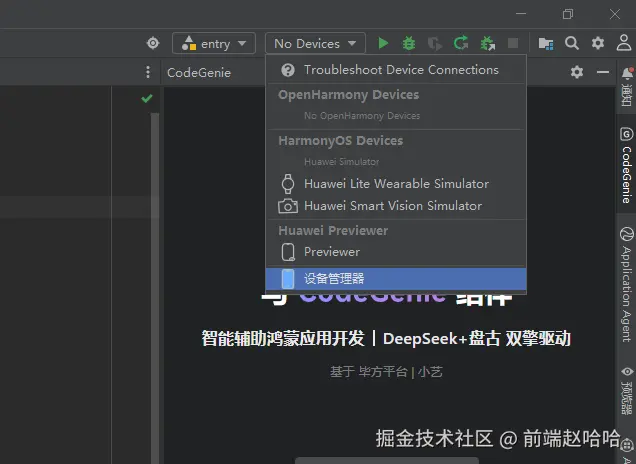The height and width of the screenshot is (464, 636).
Task: Click the HarmonyOS Devices section header
Action: tap(340, 140)
